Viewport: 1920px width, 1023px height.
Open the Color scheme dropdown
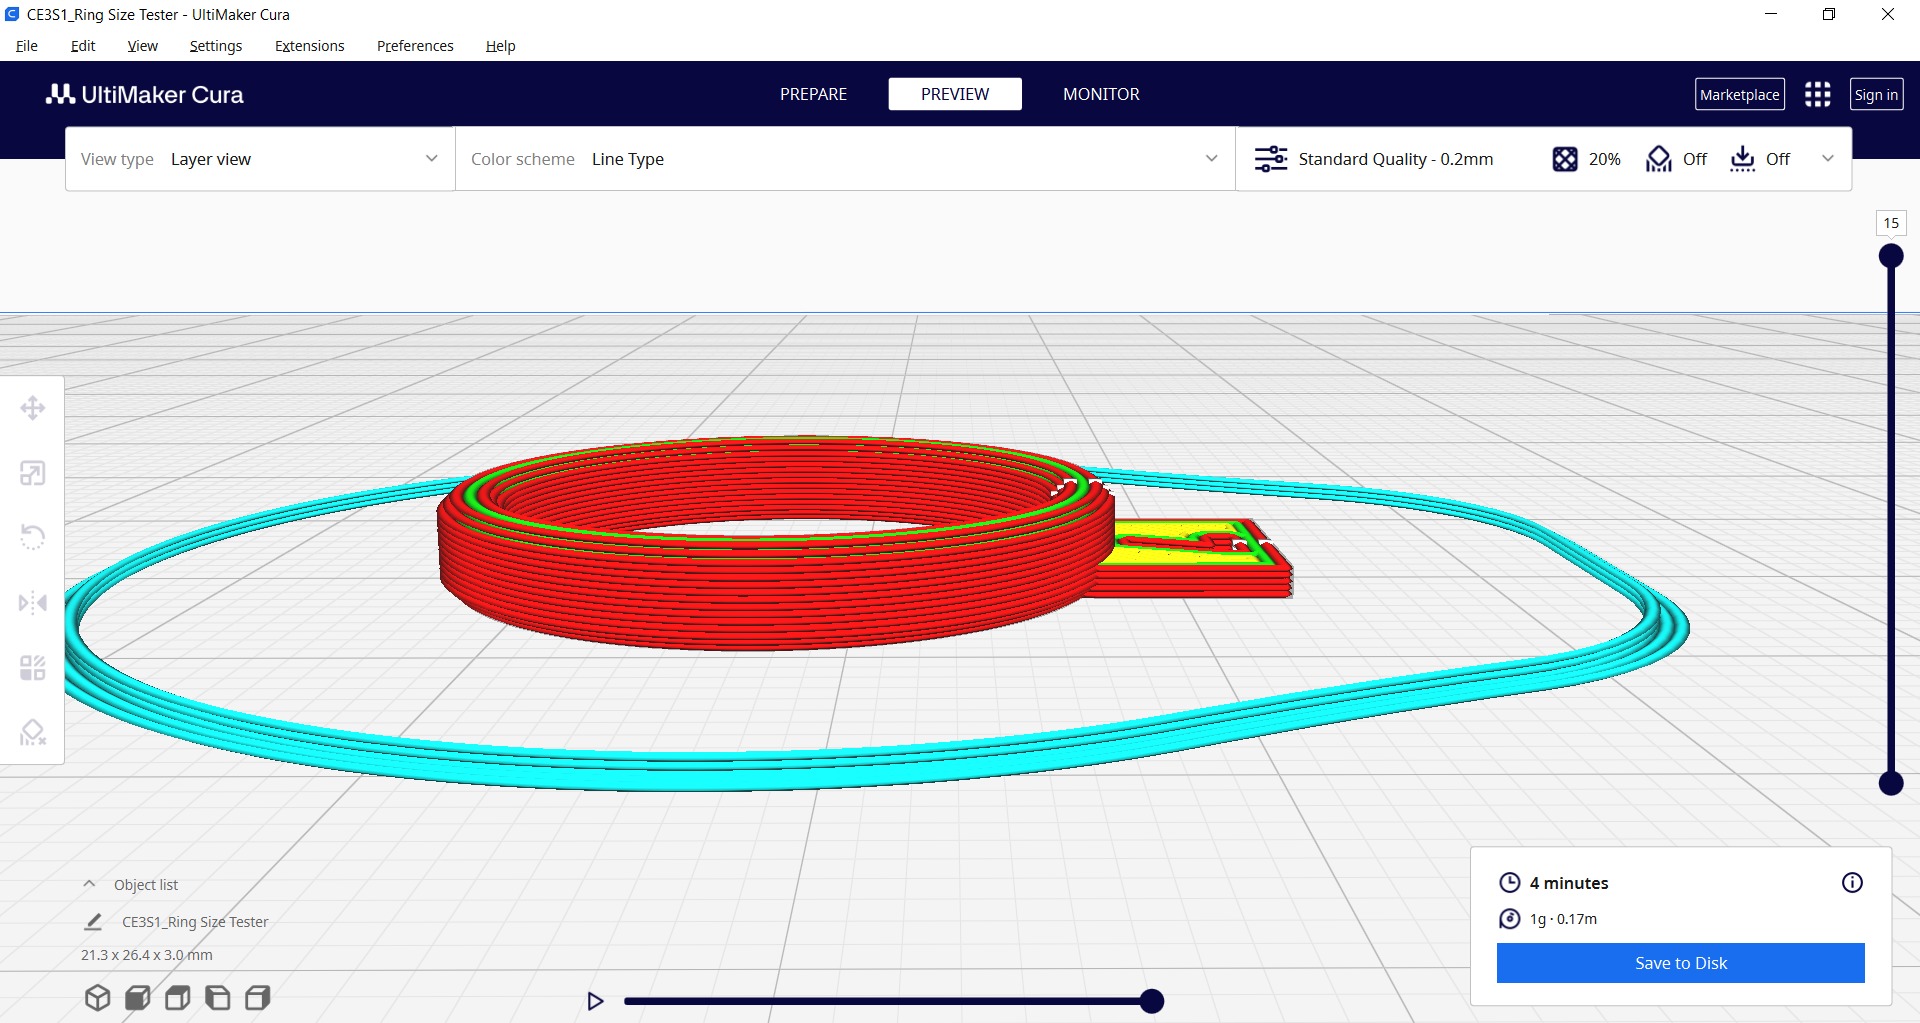(x=845, y=159)
